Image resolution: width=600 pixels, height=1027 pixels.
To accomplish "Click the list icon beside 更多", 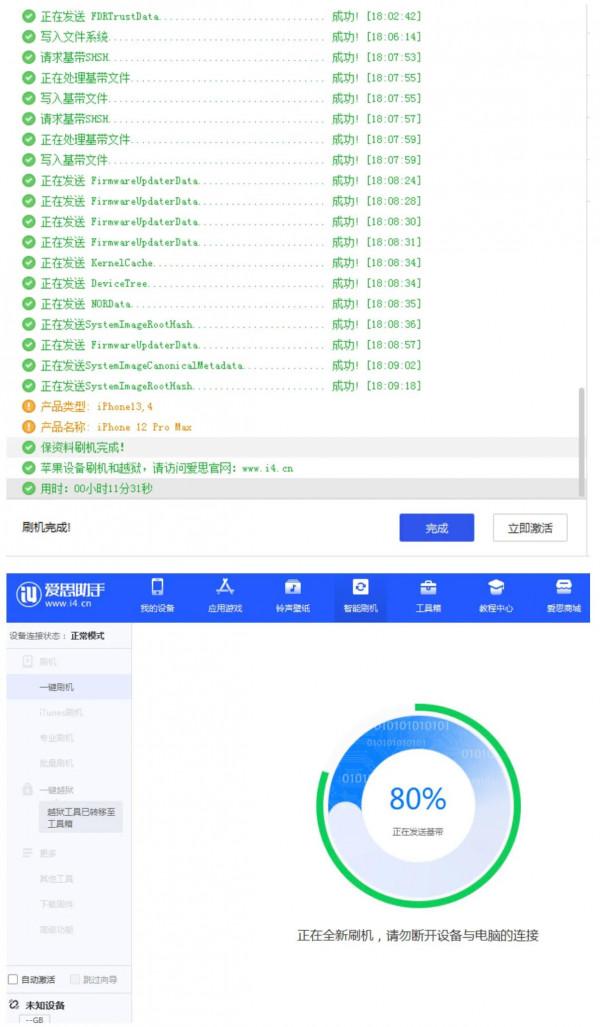I will coord(28,853).
